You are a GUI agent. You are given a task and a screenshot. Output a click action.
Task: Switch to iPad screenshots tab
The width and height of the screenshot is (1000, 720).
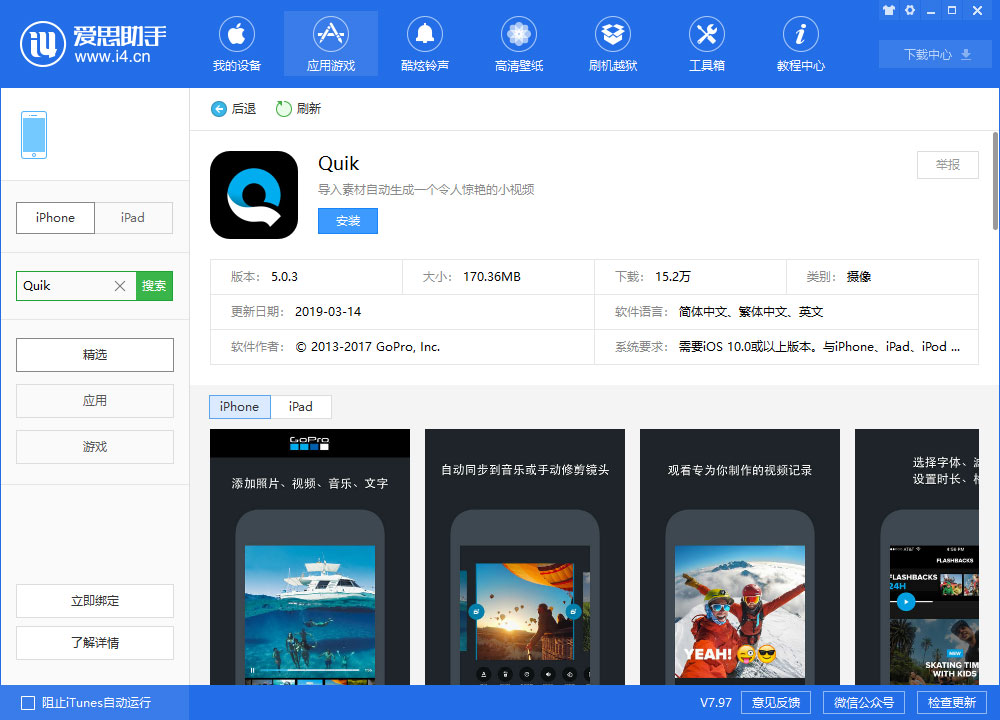pyautogui.click(x=301, y=407)
